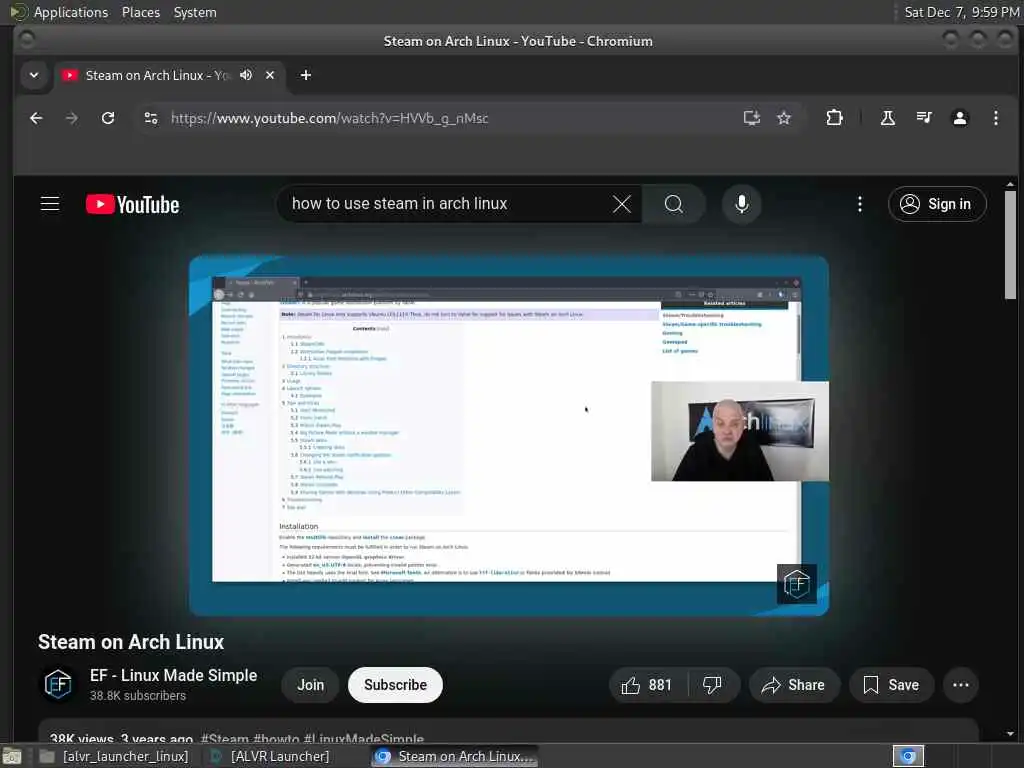Go to YouTube home via logo
The width and height of the screenshot is (1024, 768).
pos(133,204)
